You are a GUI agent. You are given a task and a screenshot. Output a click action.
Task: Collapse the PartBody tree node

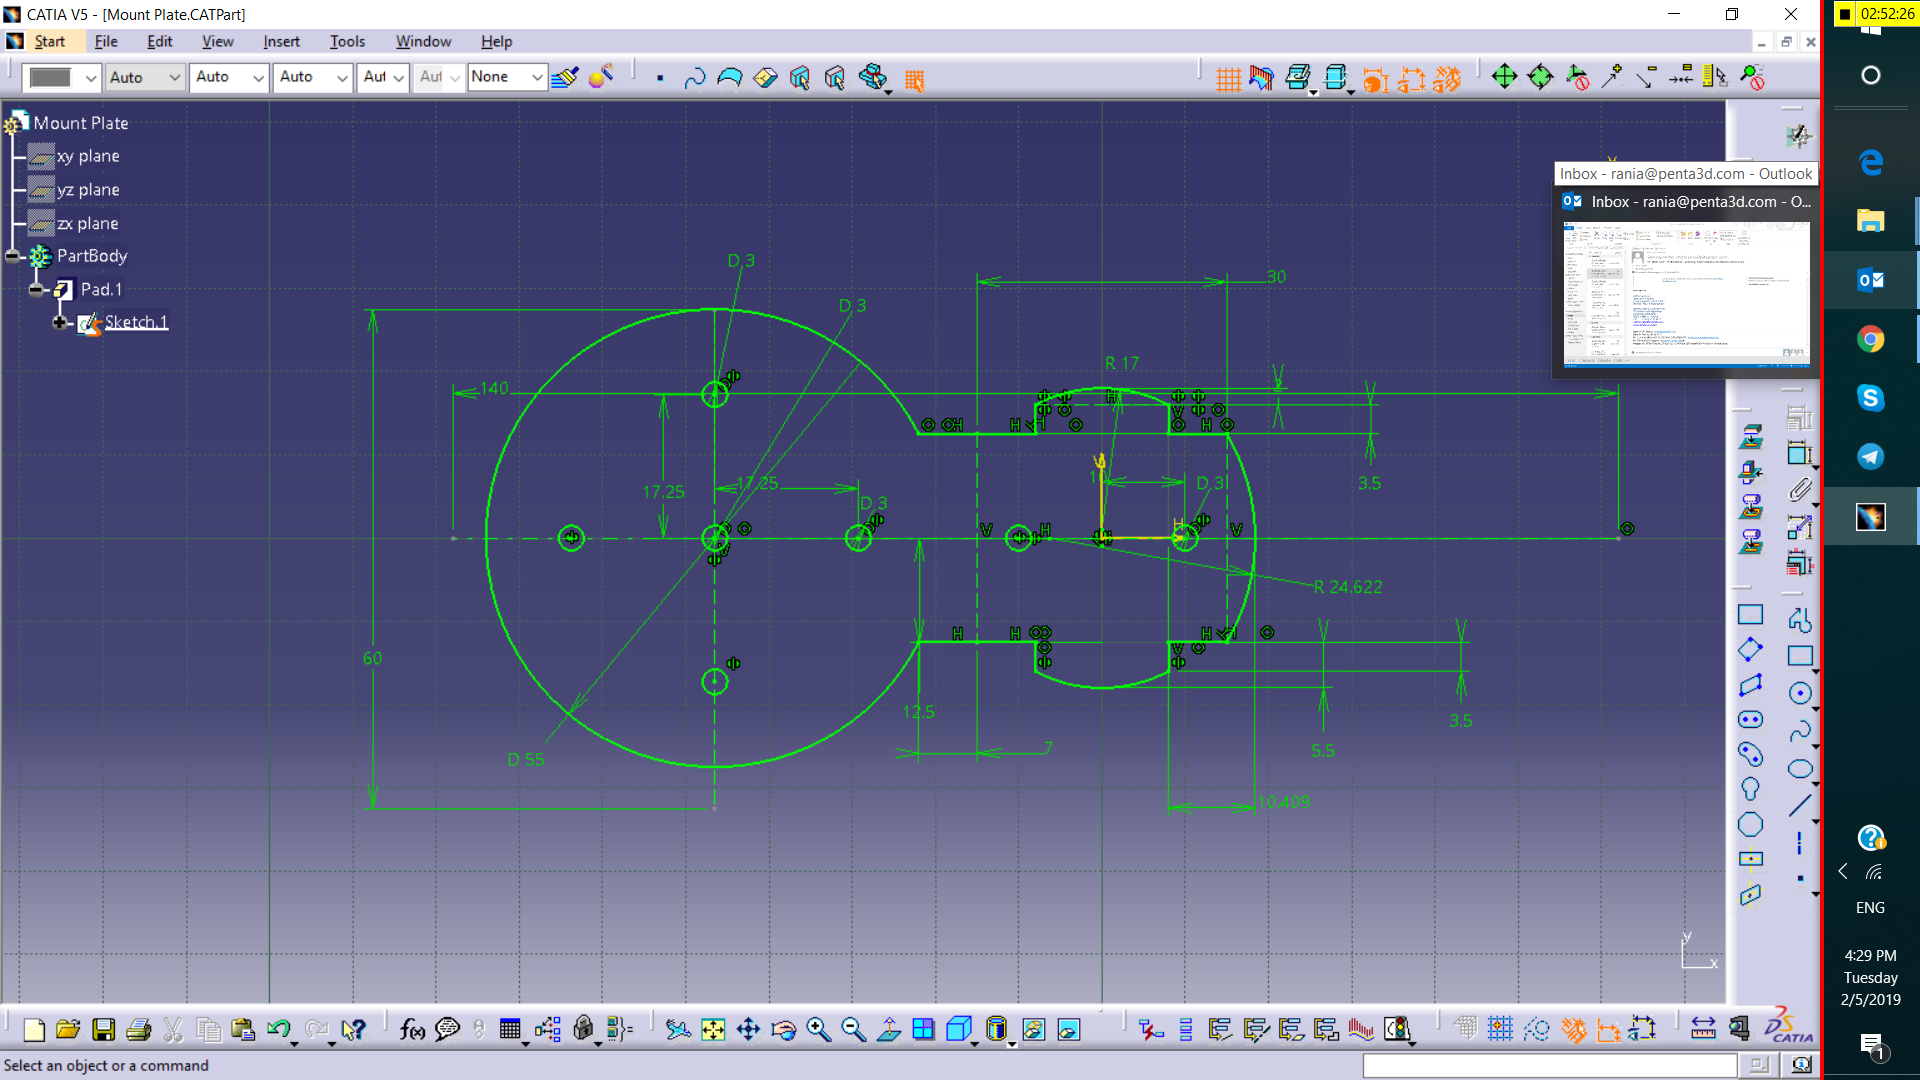[x=13, y=256]
